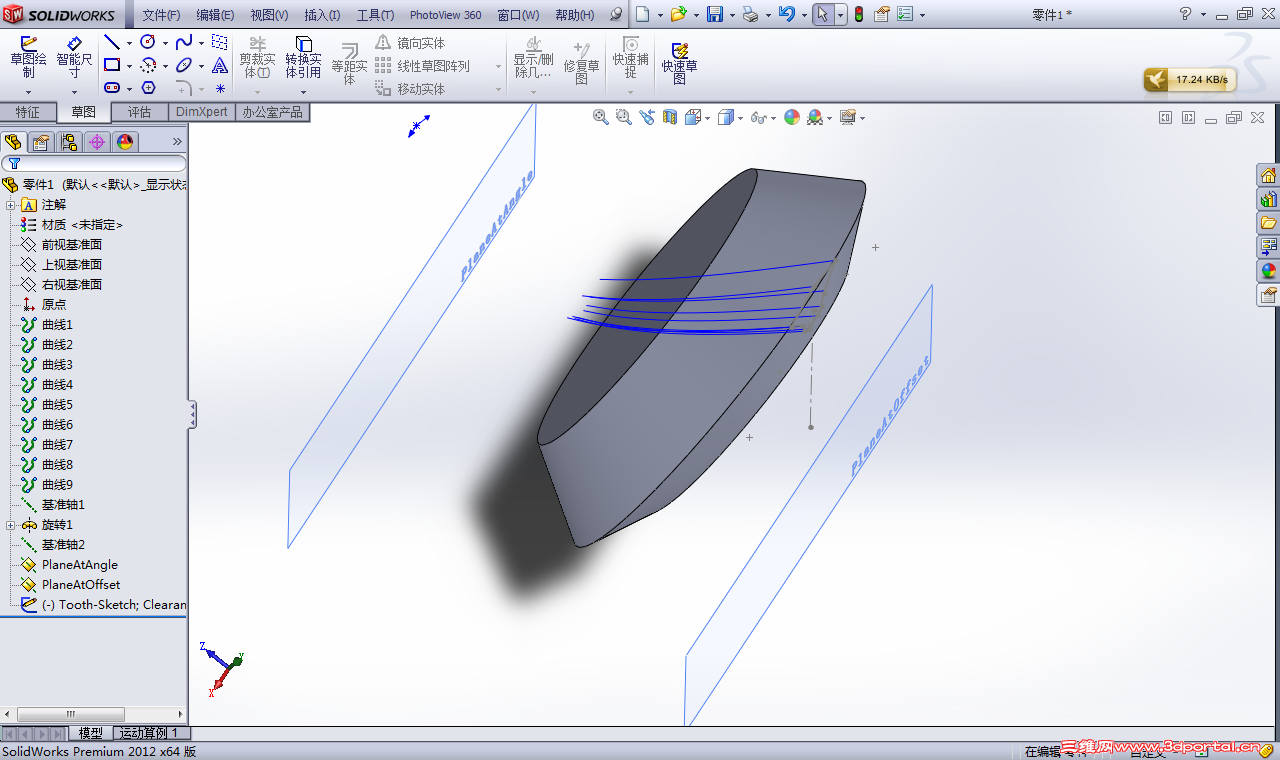
Task: Click the Rebuild traffic light icon
Action: pyautogui.click(x=858, y=14)
